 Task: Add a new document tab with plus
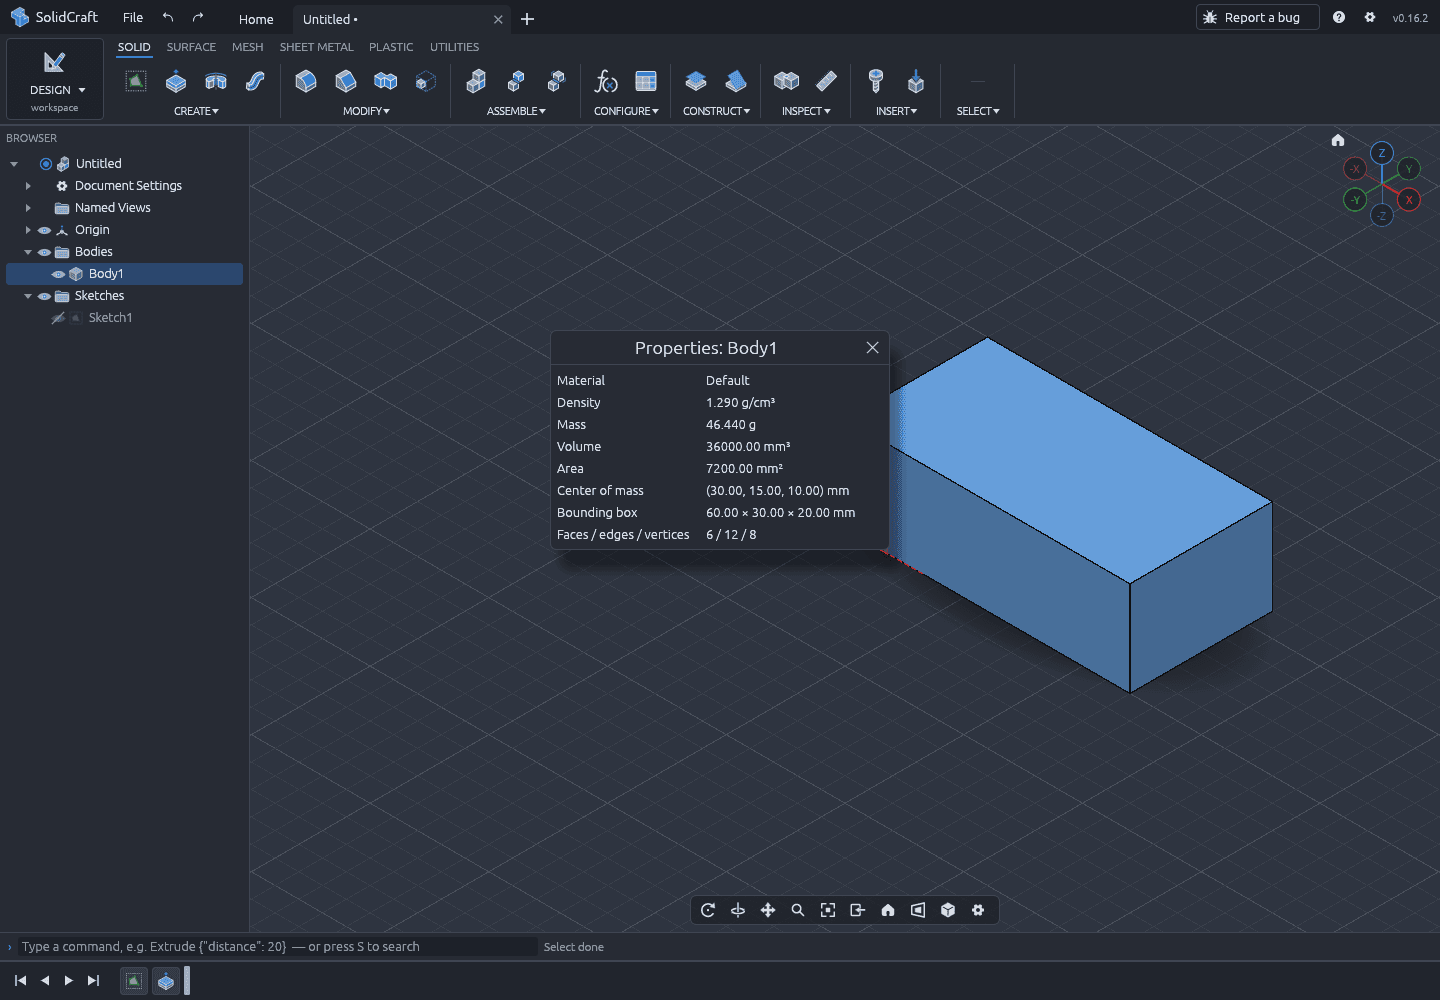click(x=527, y=19)
